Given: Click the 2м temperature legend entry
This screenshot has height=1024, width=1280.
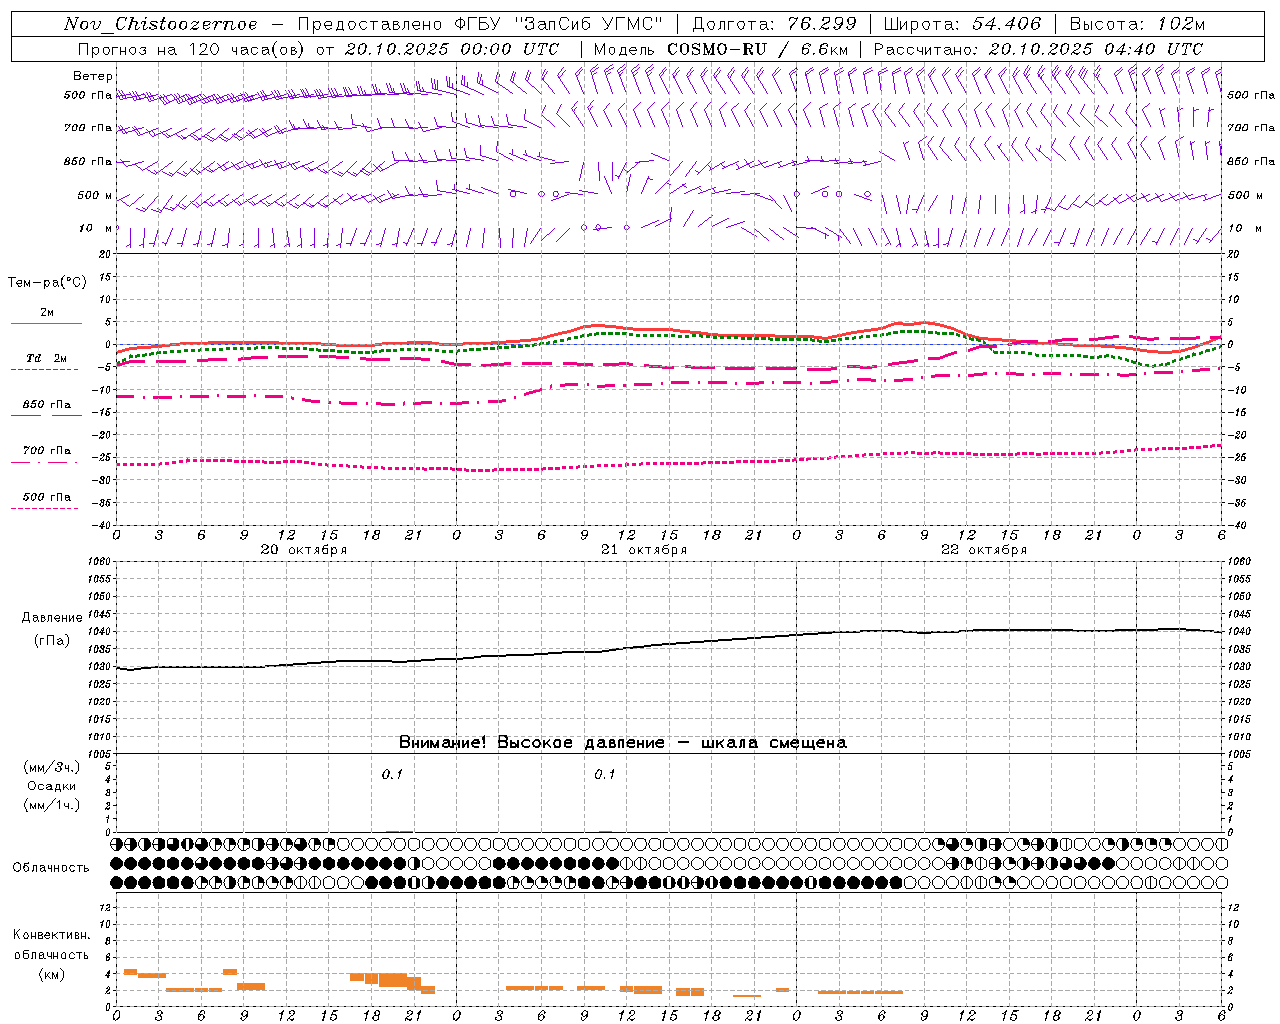Looking at the screenshot, I should (x=47, y=312).
